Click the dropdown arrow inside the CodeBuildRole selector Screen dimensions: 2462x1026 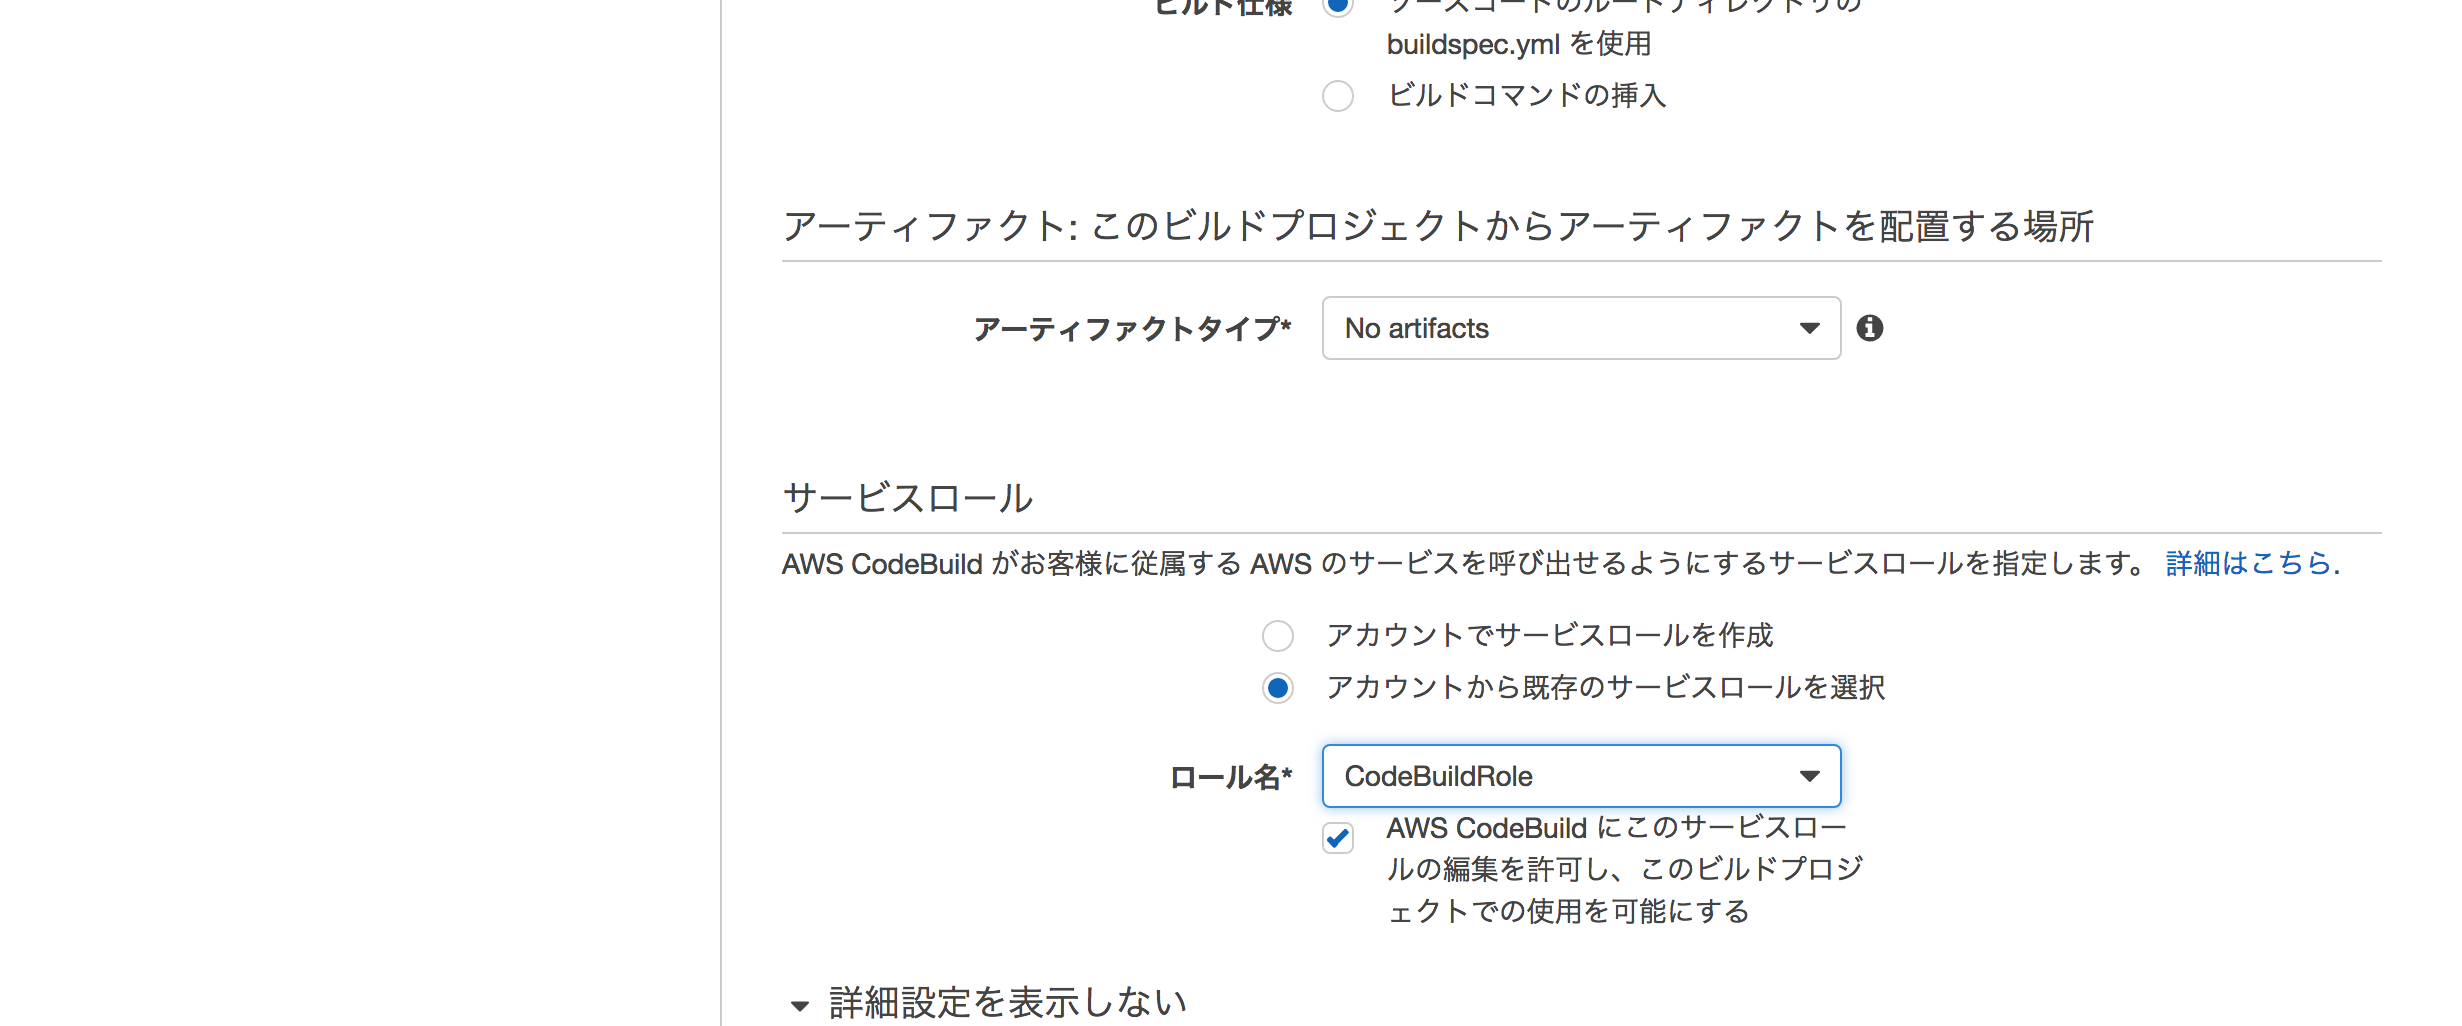1809,775
